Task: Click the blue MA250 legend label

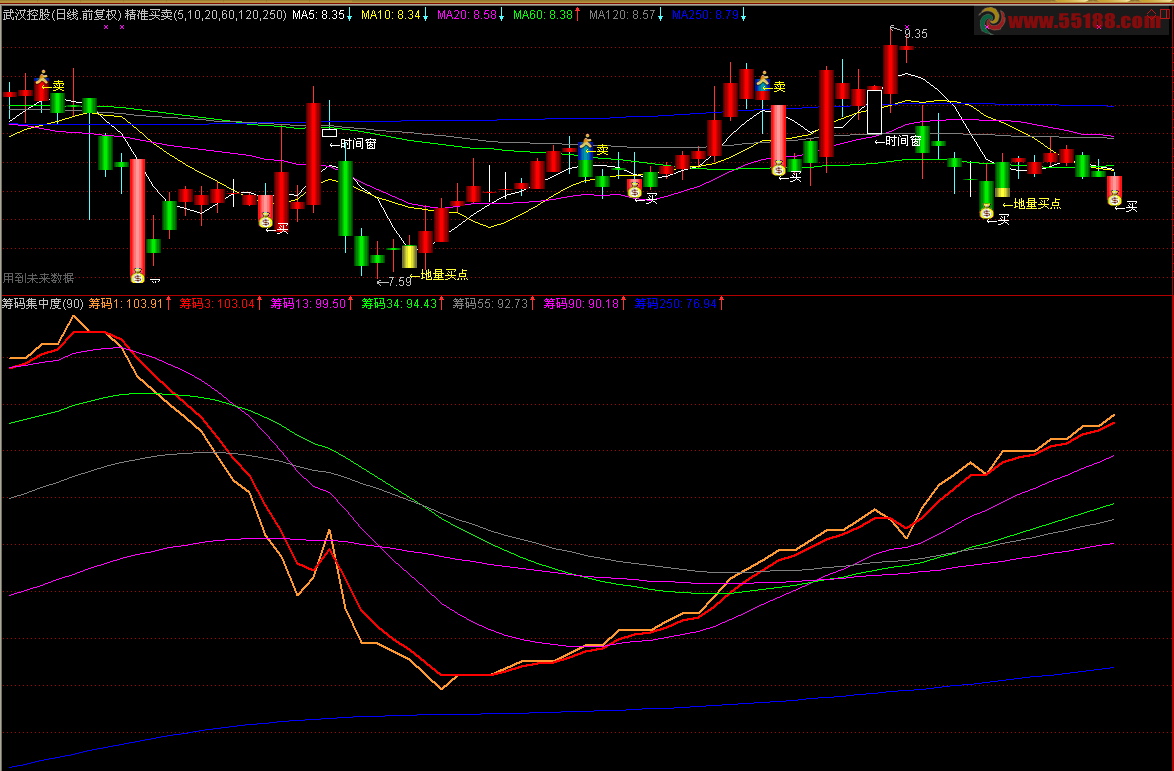Action: click(x=709, y=15)
